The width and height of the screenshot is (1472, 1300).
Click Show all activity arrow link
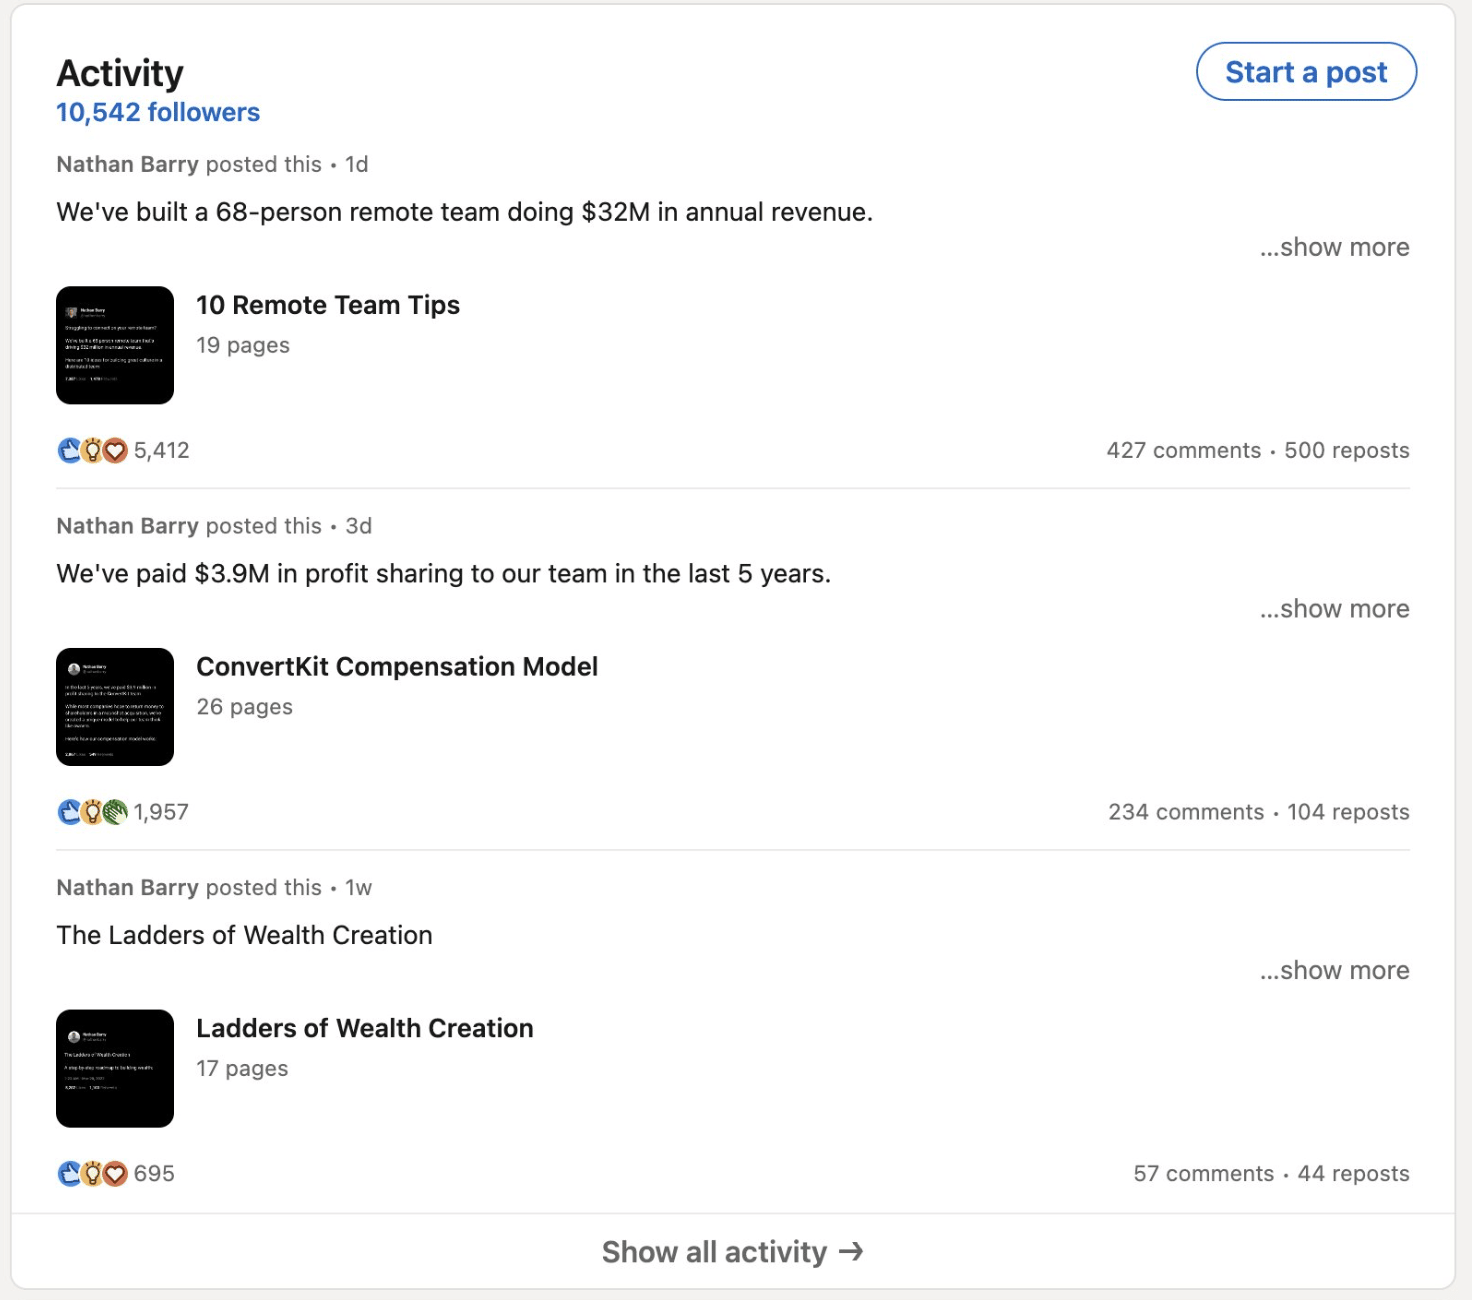pos(732,1252)
